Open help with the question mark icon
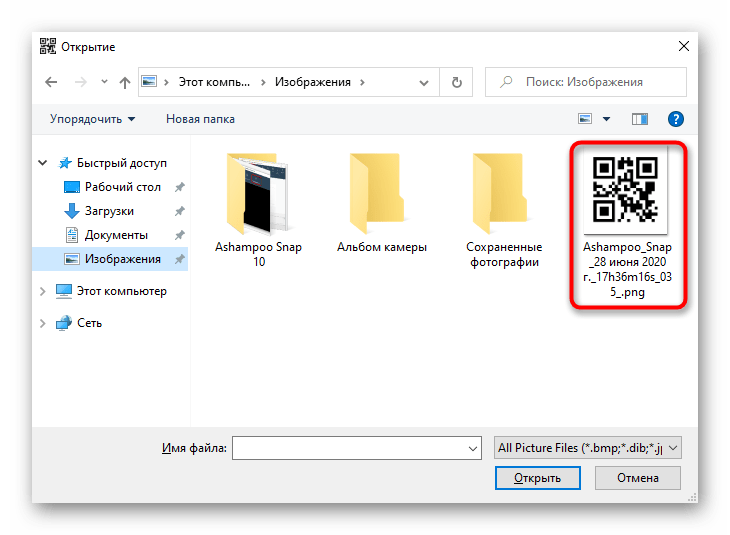This screenshot has height=535, width=730. pos(676,119)
